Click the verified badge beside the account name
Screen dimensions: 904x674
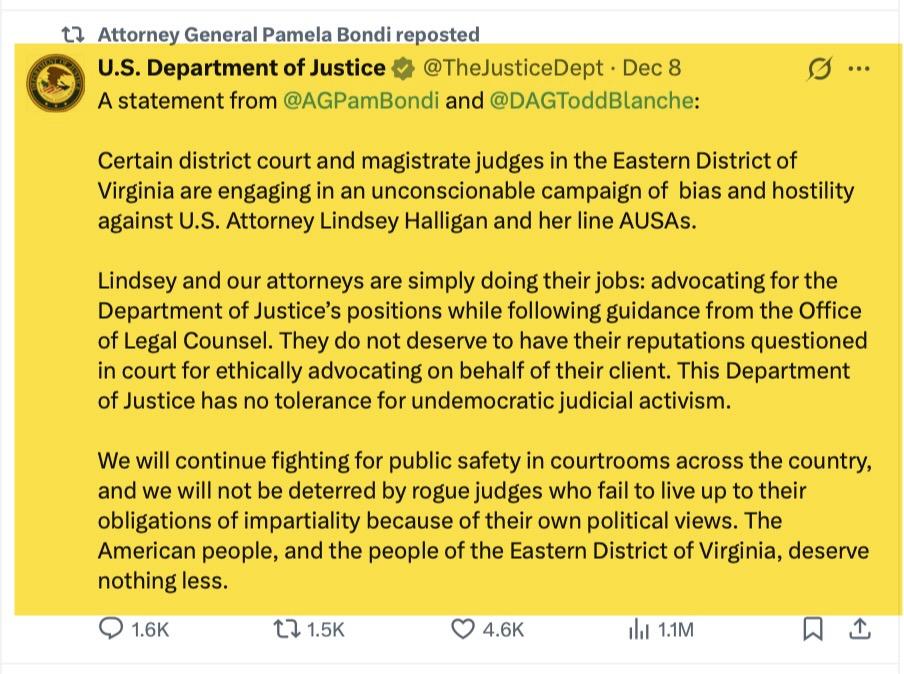pos(403,68)
